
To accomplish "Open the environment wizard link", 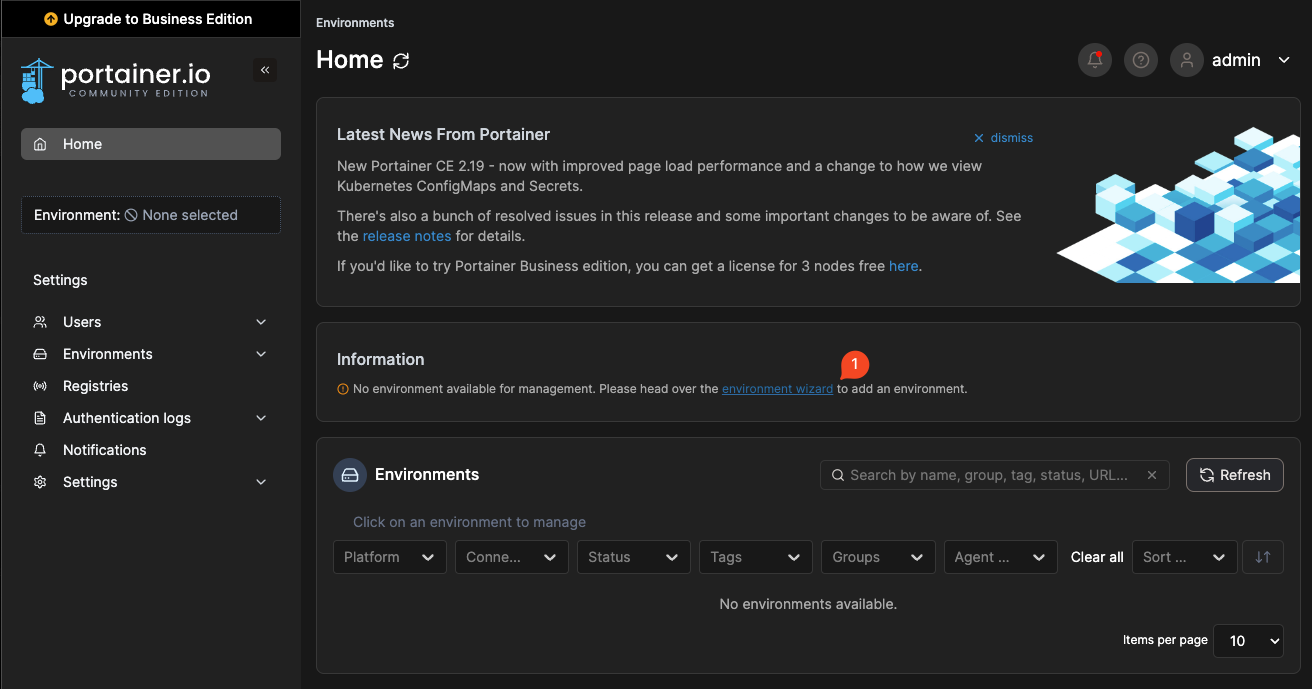I will coord(777,389).
